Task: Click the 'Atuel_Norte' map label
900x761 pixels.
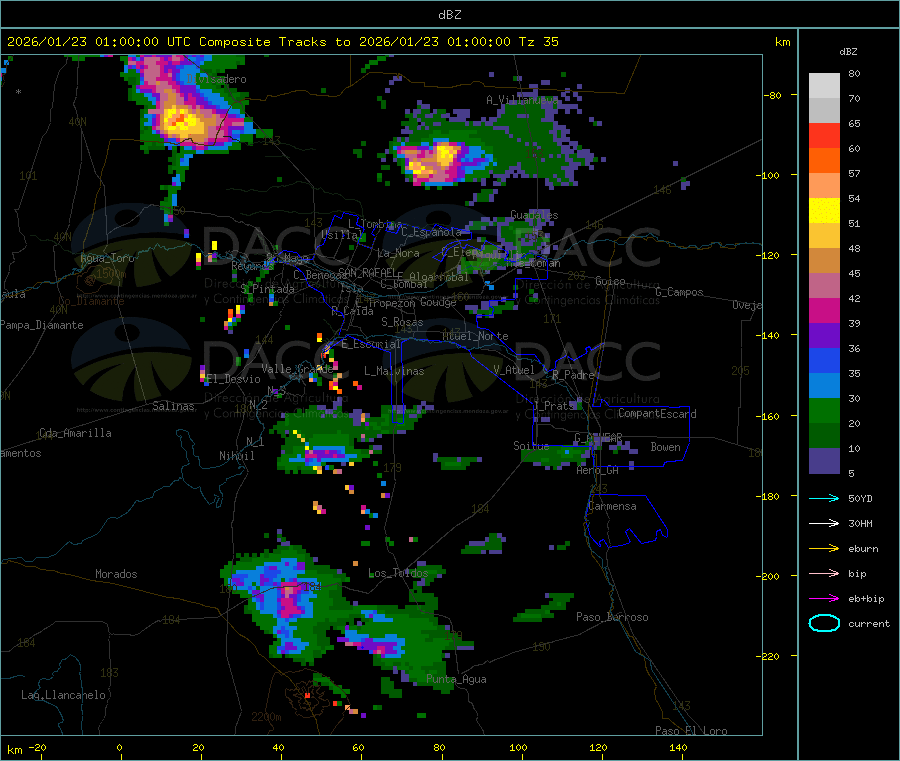Action: click(x=475, y=336)
